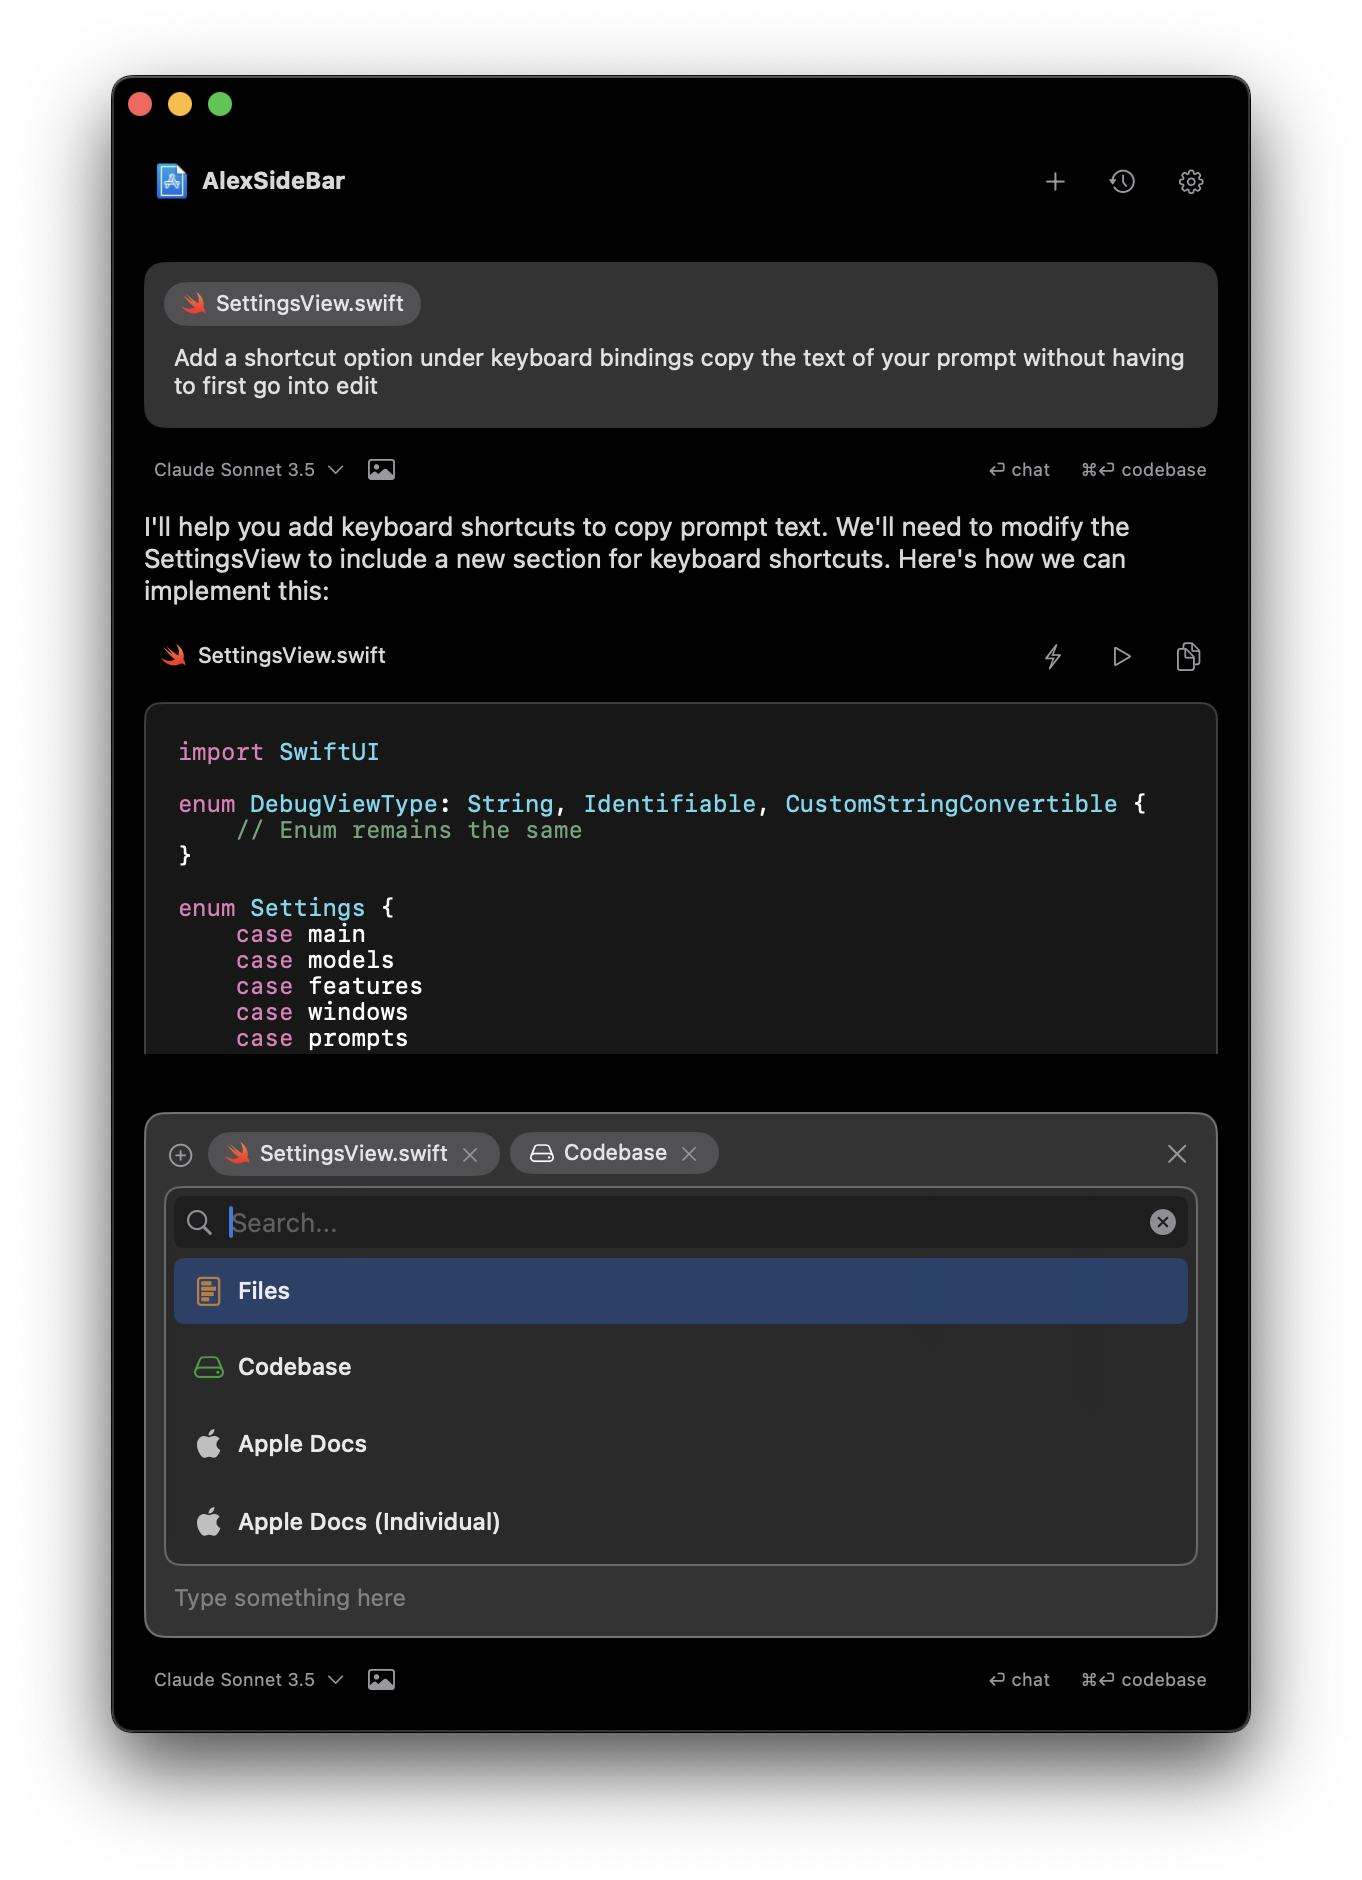Screen dimensions: 1362x1880
Task: Click Apple logo beside Apple Docs (Individual)
Action: point(208,1521)
